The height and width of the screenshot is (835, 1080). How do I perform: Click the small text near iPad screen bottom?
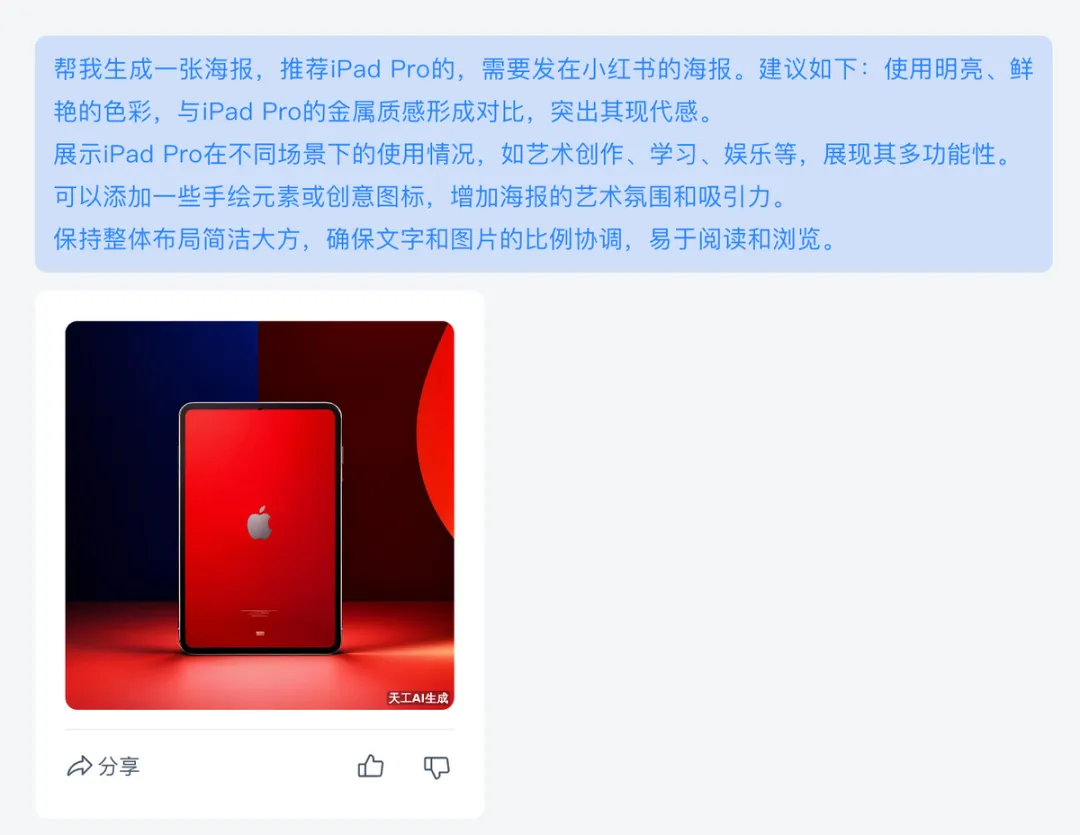click(259, 612)
